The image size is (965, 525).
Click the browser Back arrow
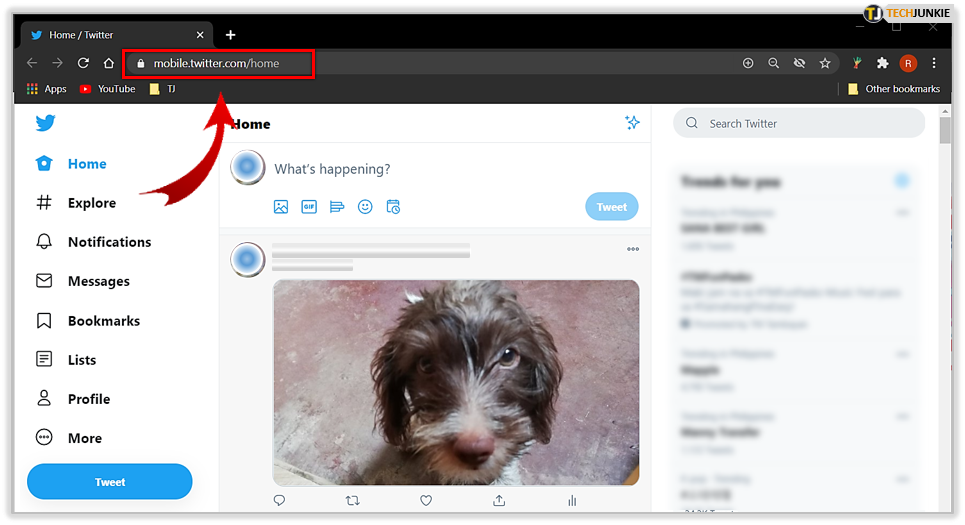click(32, 63)
